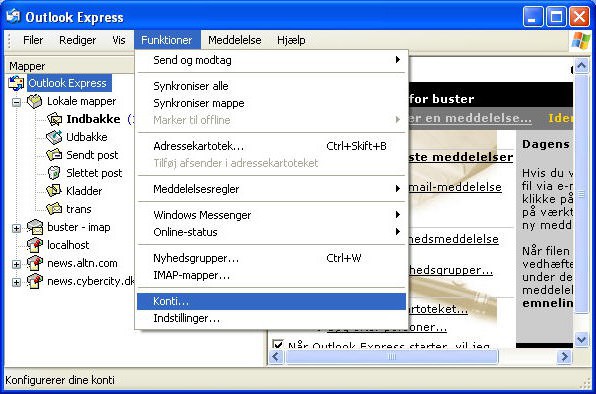The width and height of the screenshot is (596, 394).
Task: Open the Meddelelsesregler submenu
Action: point(271,189)
